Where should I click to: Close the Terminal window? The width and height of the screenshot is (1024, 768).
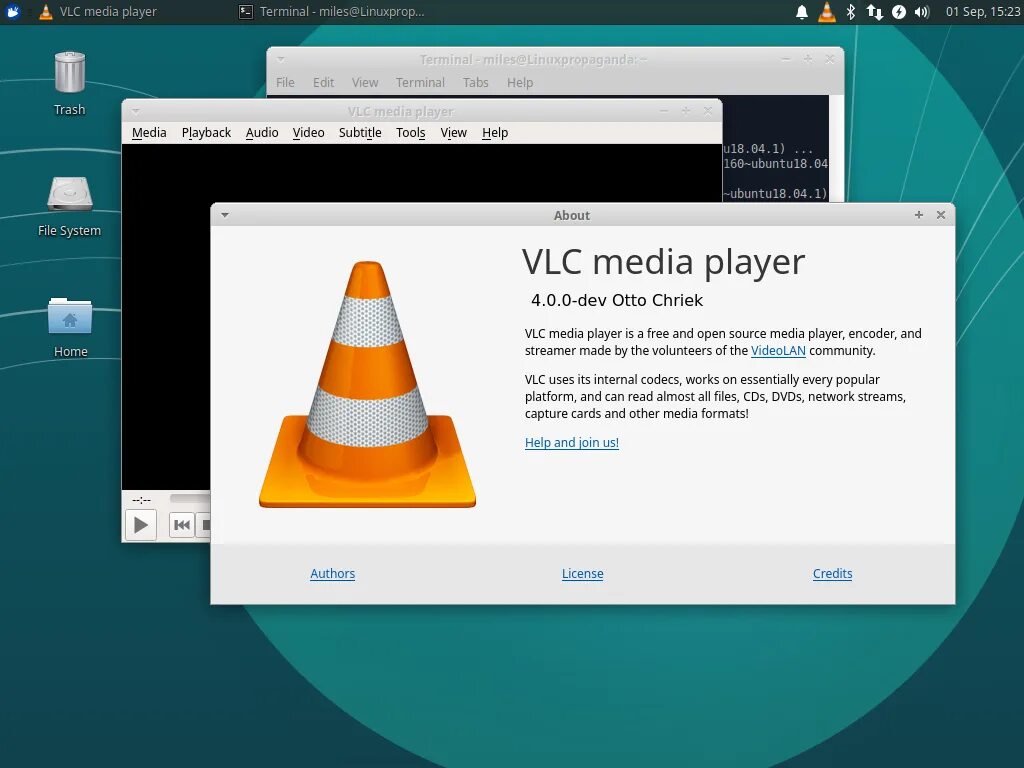coord(830,59)
